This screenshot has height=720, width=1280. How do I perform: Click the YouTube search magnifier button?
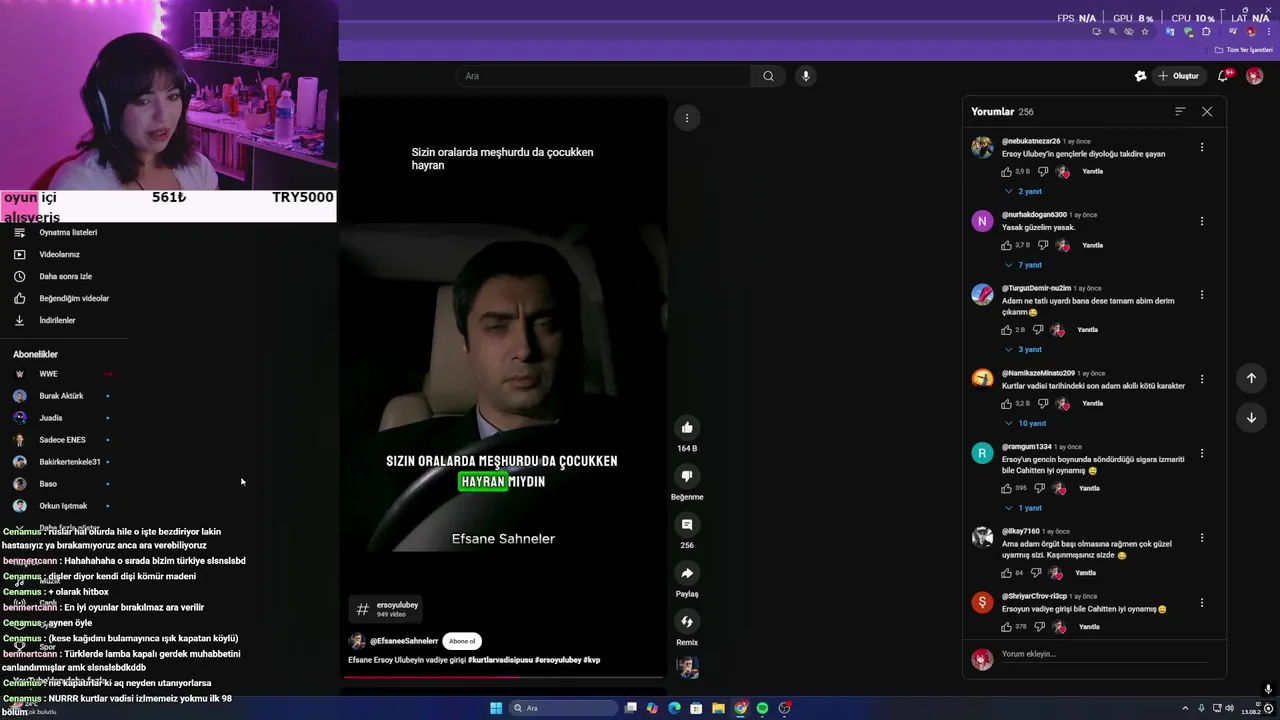768,76
